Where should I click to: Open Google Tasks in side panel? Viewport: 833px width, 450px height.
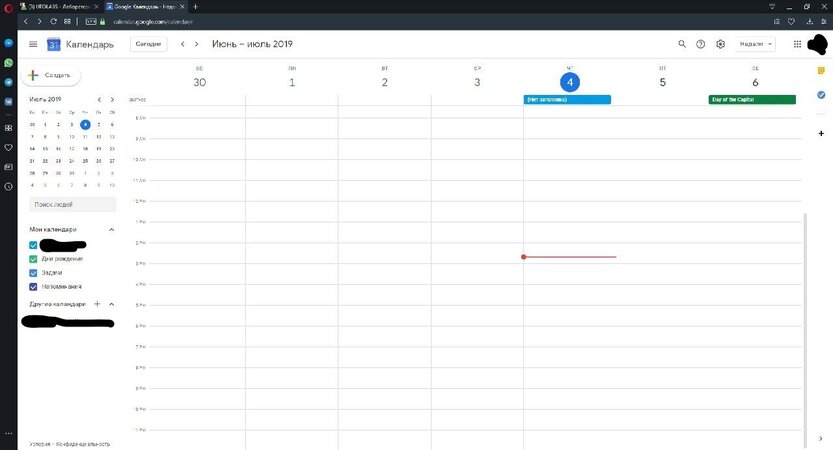pyautogui.click(x=821, y=95)
